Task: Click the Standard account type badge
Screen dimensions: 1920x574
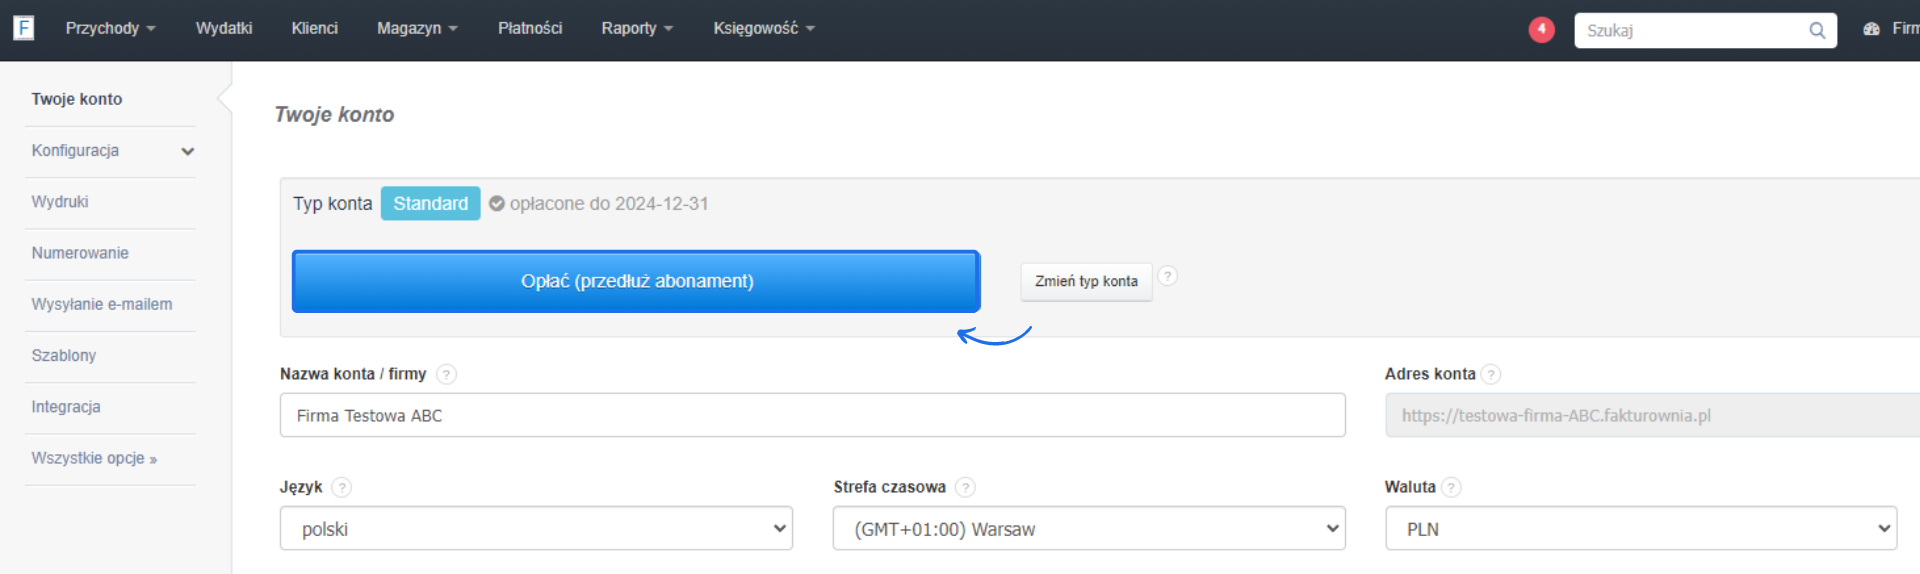Action: 430,203
